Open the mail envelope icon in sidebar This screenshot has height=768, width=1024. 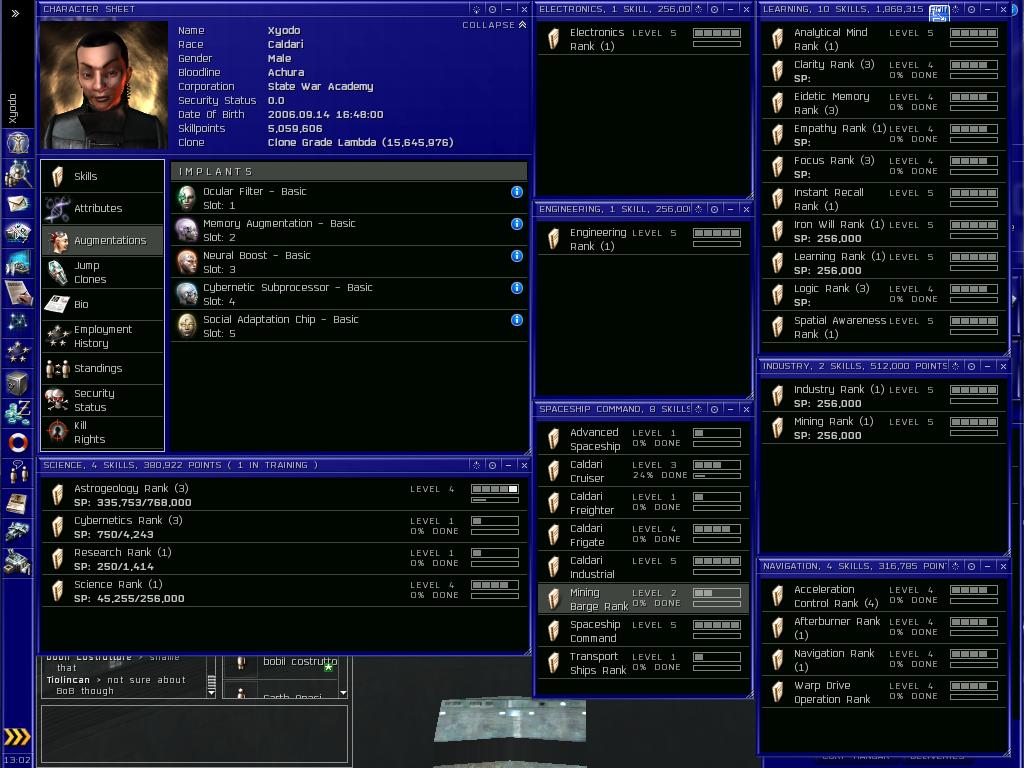(x=18, y=204)
